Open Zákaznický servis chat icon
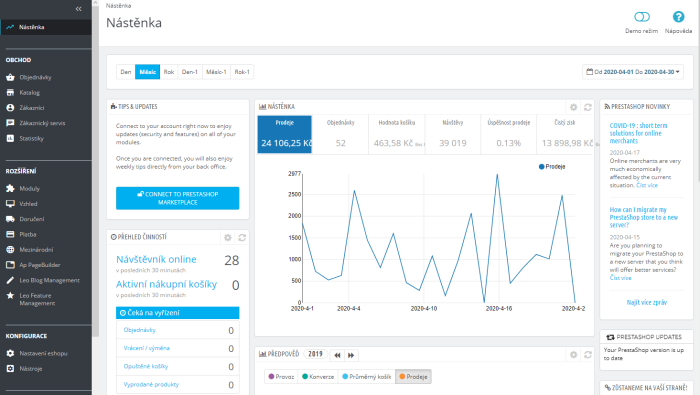700x395 pixels. tap(10, 123)
